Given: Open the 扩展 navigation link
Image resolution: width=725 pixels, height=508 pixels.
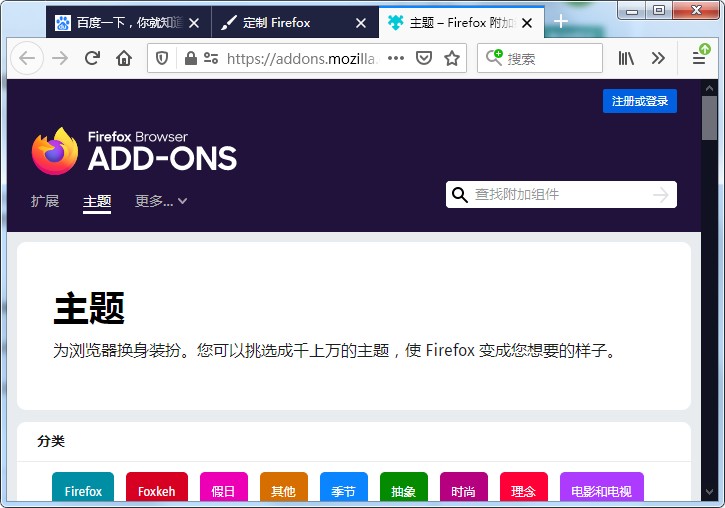Looking at the screenshot, I should point(45,201).
